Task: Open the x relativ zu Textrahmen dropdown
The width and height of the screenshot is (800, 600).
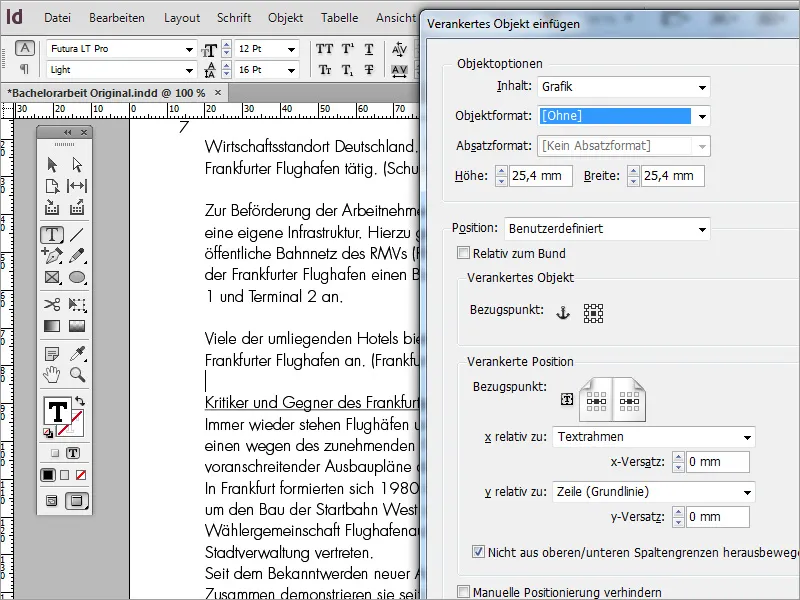Action: [654, 437]
